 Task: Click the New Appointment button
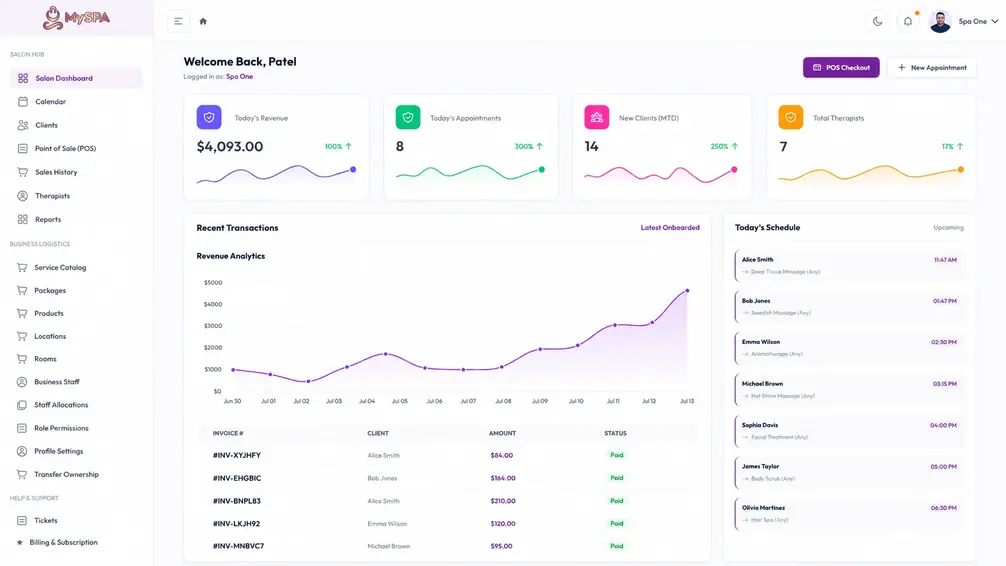pyautogui.click(x=932, y=67)
